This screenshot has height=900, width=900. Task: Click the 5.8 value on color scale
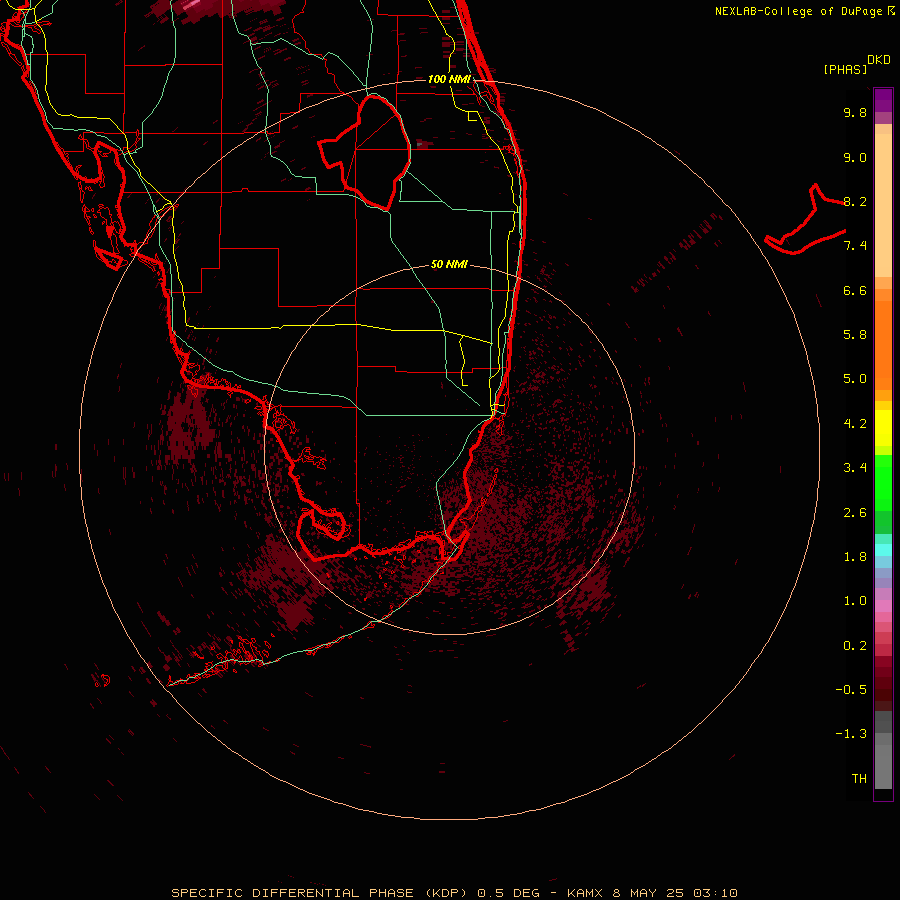click(855, 335)
